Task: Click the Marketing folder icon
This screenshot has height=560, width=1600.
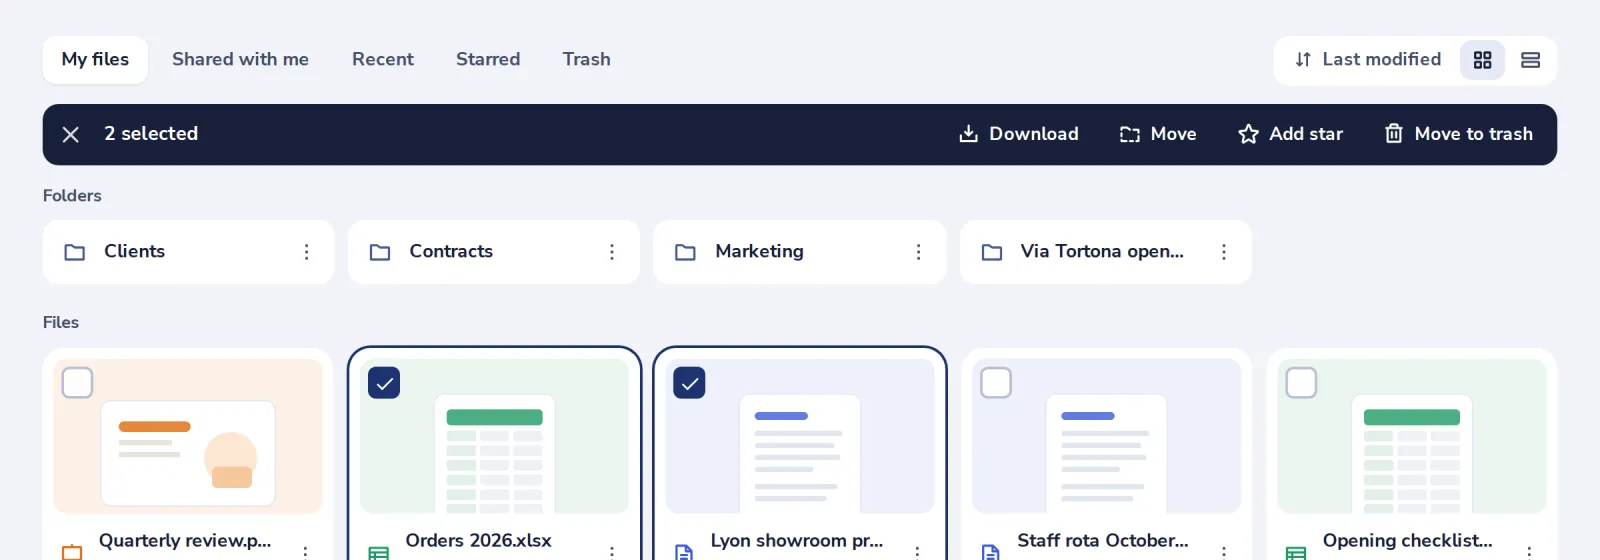Action: tap(685, 252)
